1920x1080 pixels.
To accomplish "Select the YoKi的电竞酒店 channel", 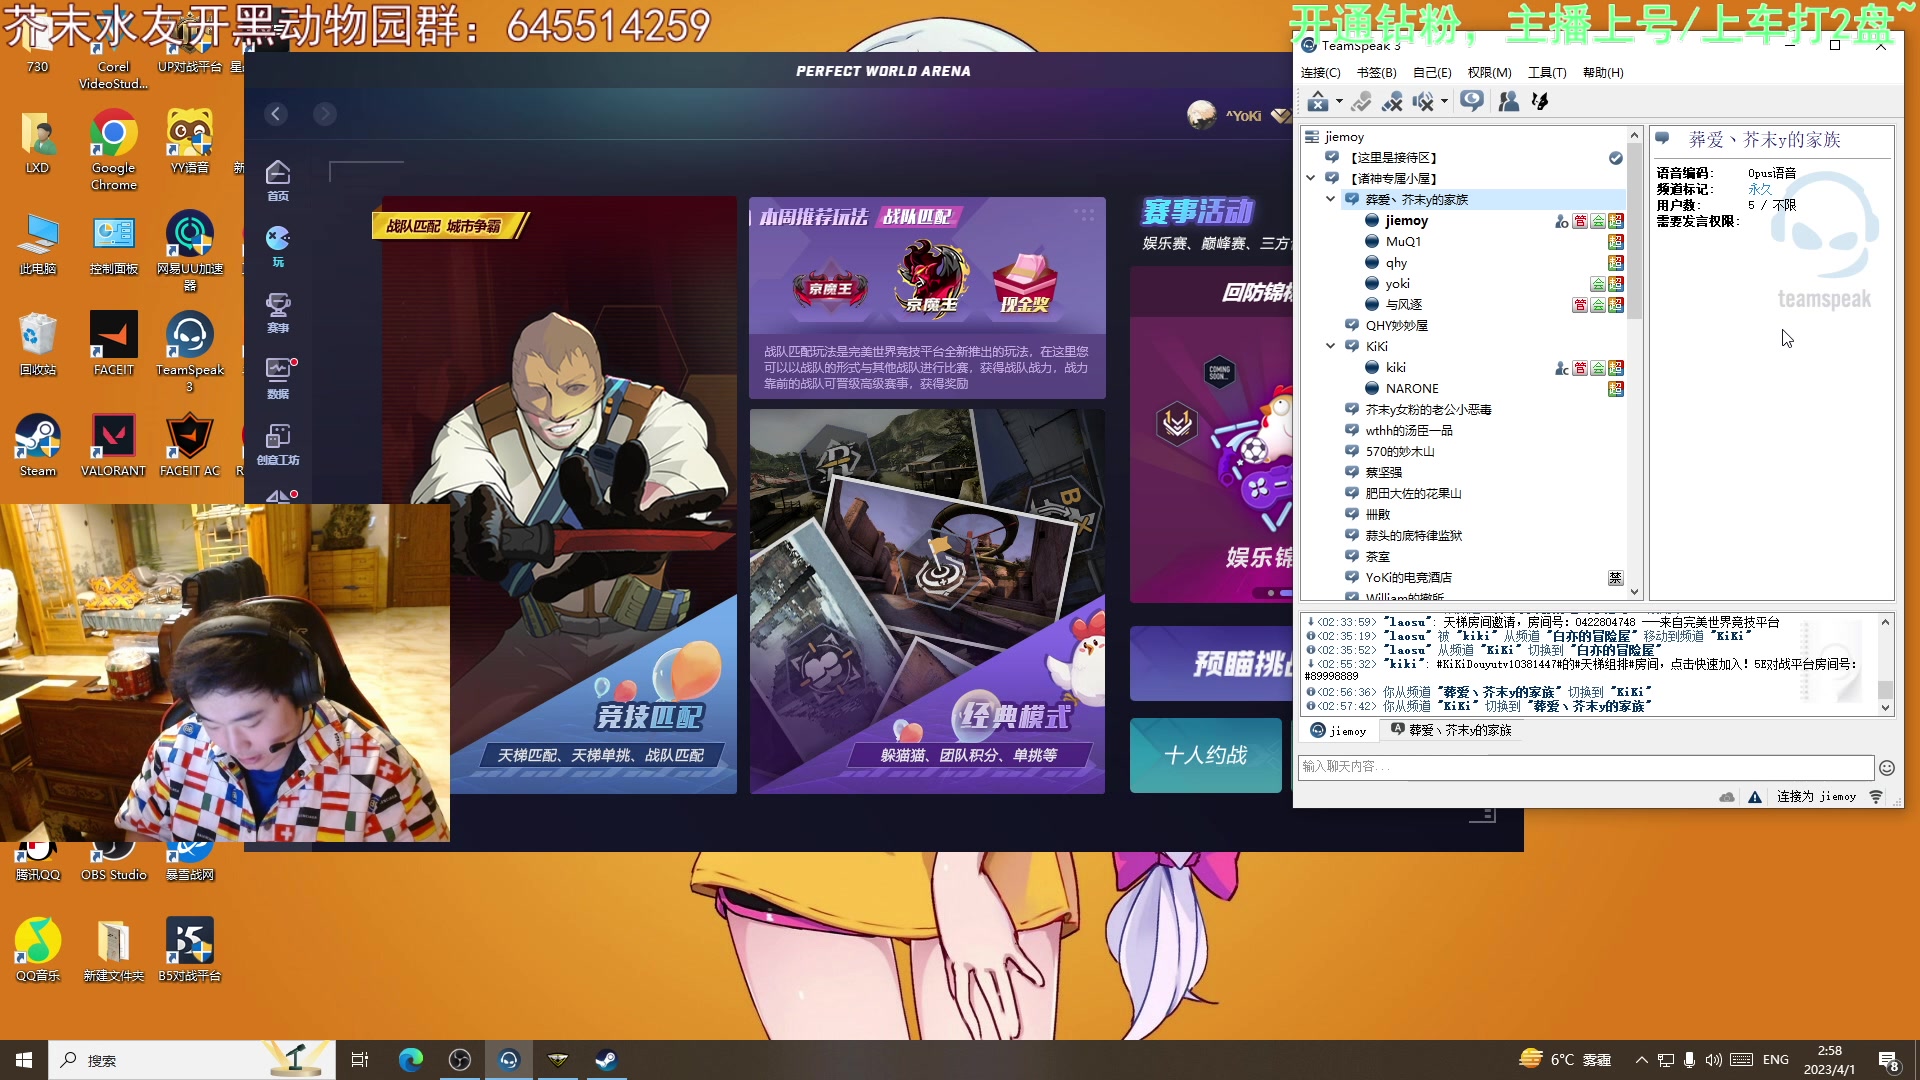I will pyautogui.click(x=1408, y=578).
